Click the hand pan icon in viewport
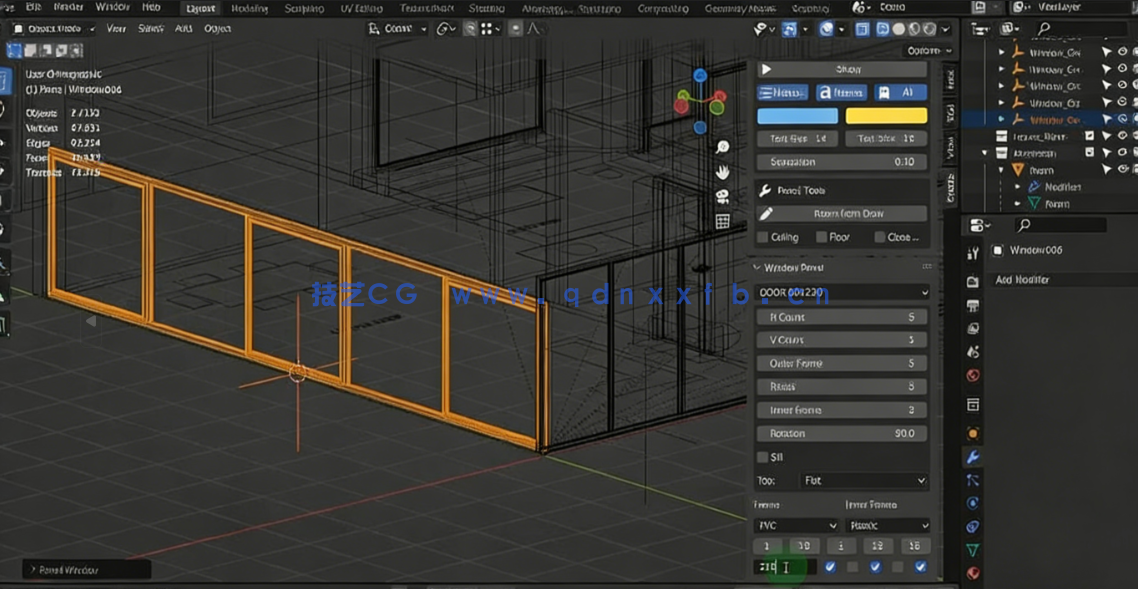 pos(724,172)
